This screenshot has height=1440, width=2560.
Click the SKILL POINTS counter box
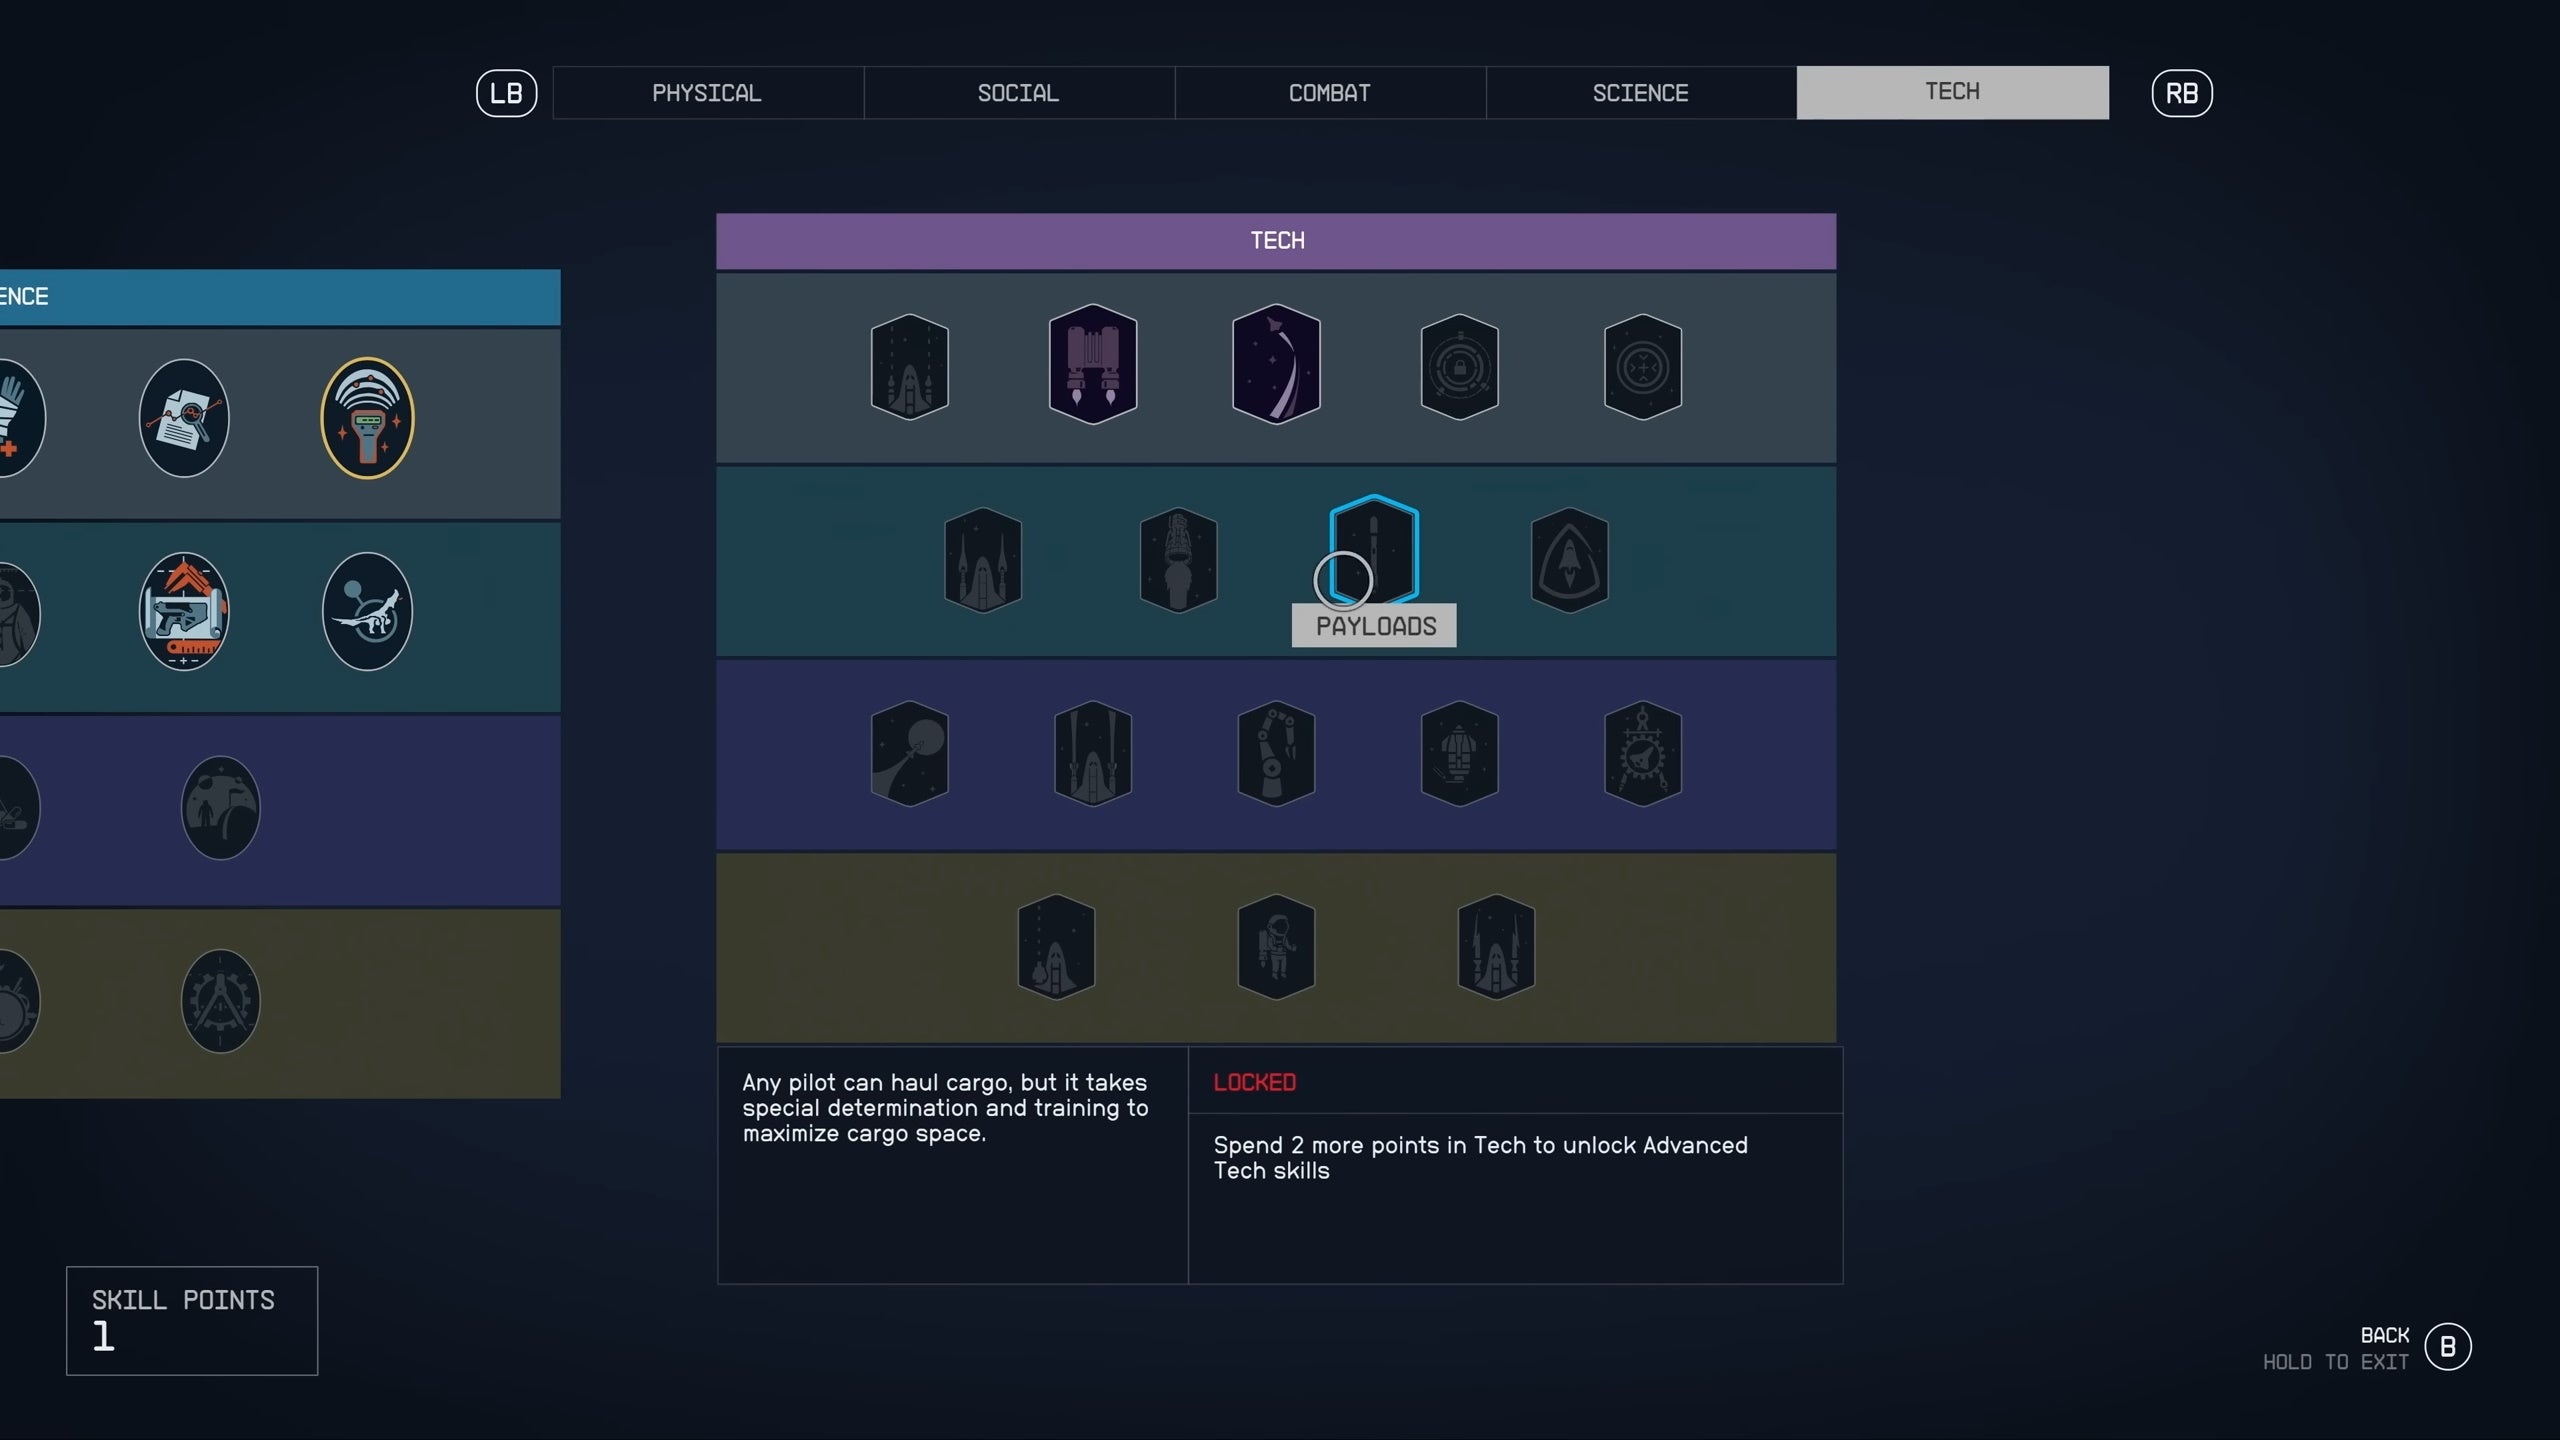[190, 1322]
